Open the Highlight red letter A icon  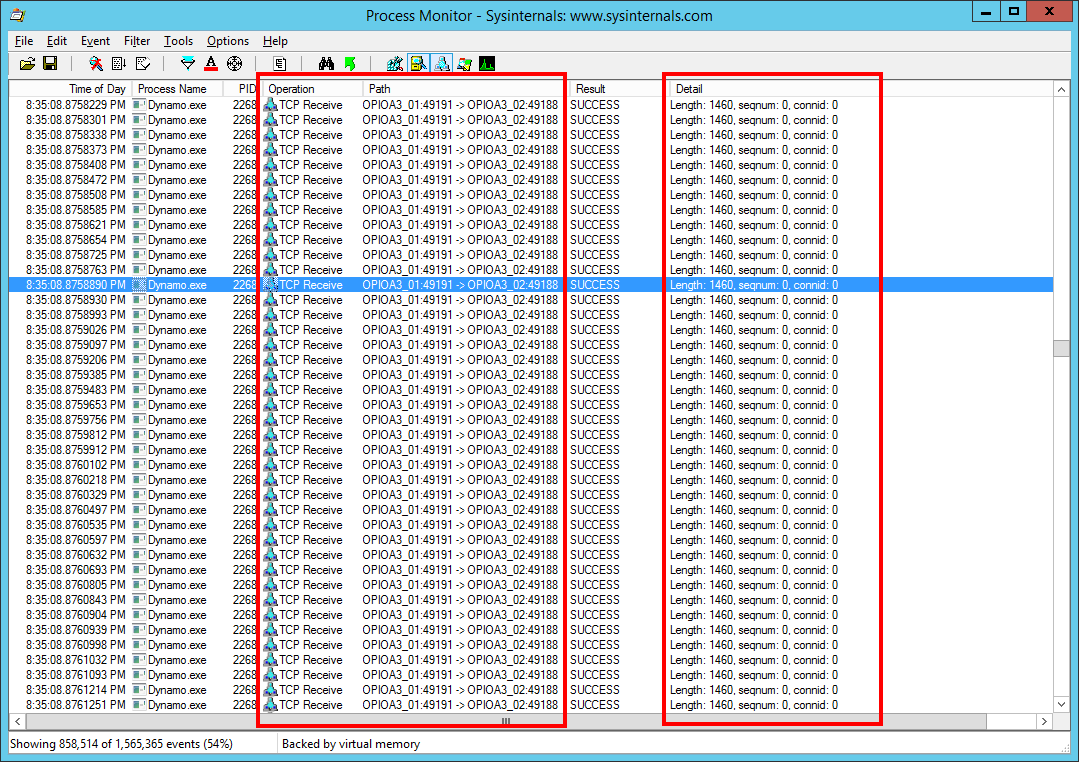211,64
